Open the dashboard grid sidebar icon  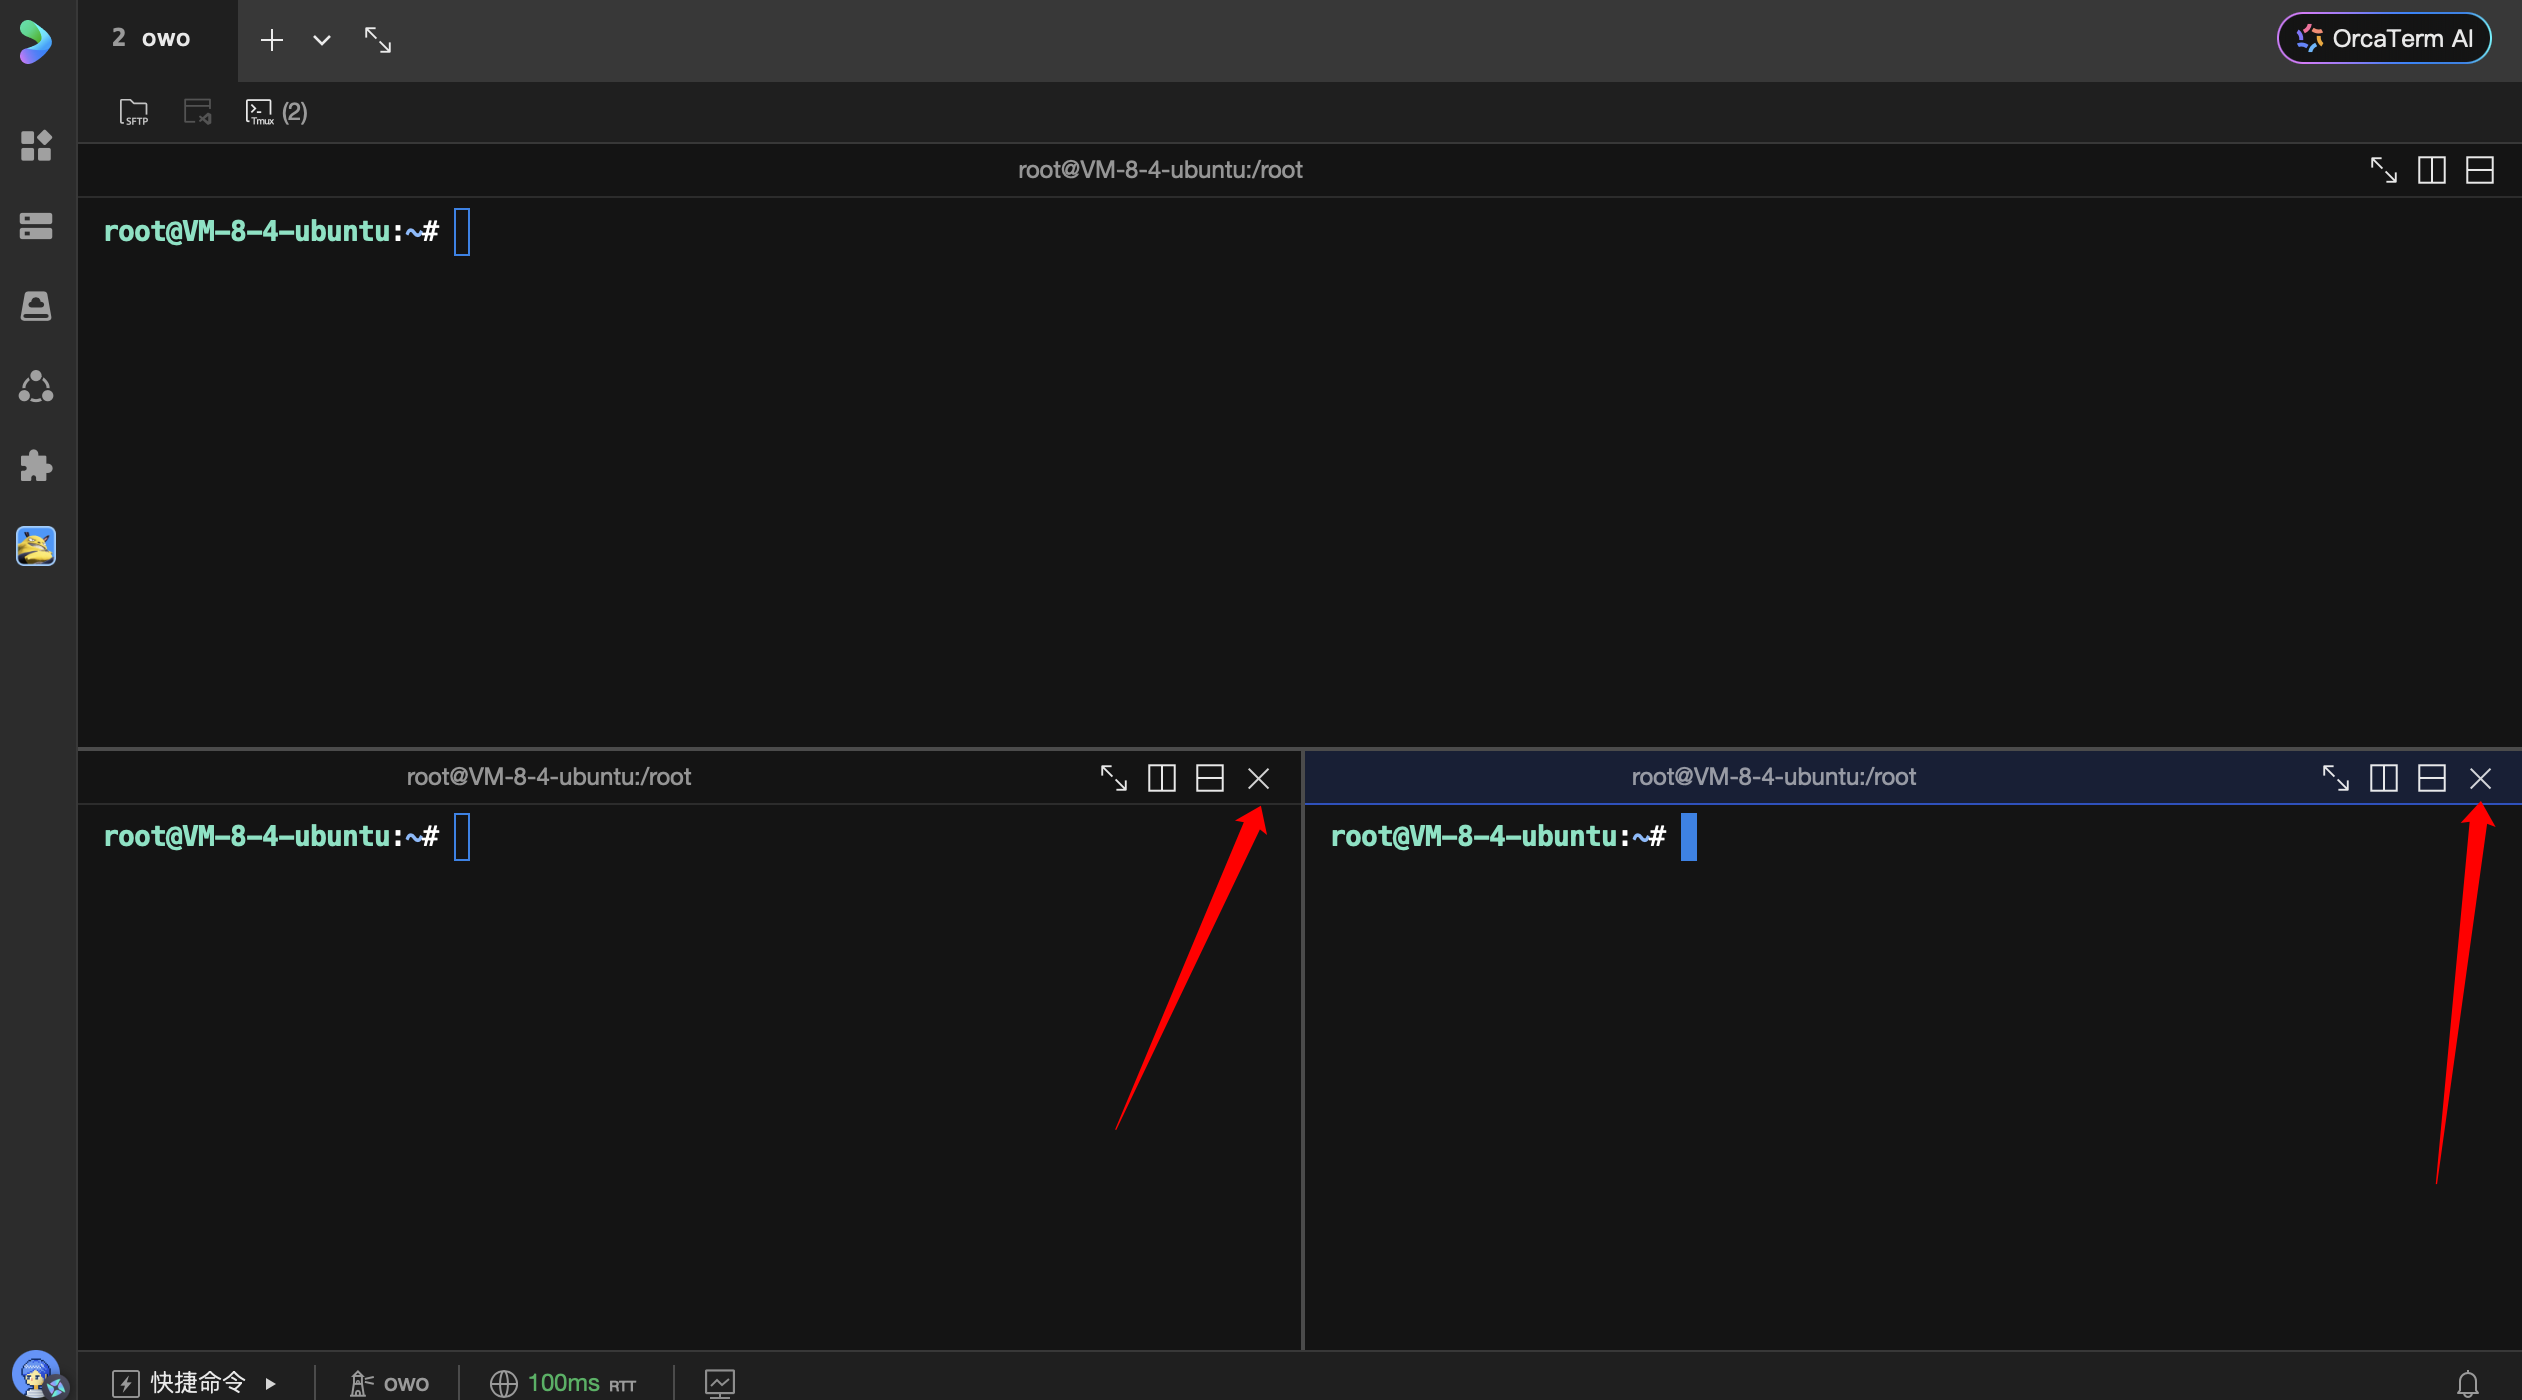36,146
